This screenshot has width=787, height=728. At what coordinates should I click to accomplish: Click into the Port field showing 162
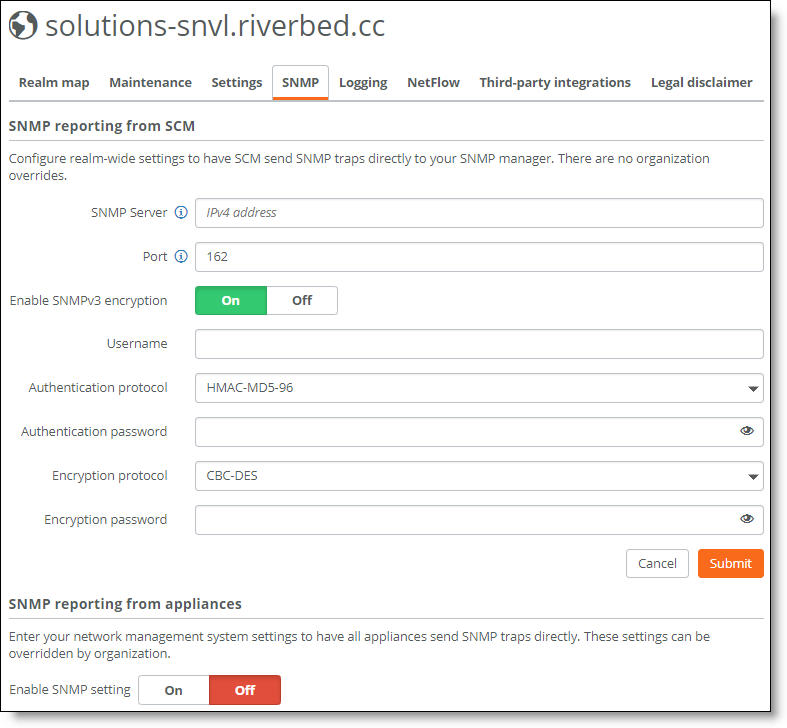[x=479, y=257]
